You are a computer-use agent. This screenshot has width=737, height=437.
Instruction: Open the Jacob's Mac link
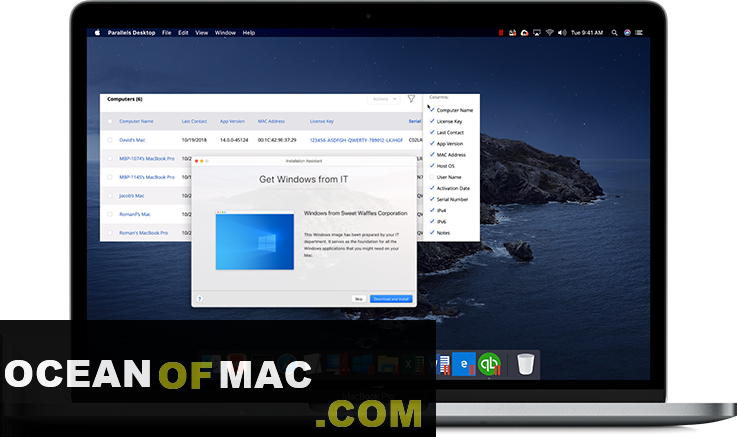click(x=132, y=195)
